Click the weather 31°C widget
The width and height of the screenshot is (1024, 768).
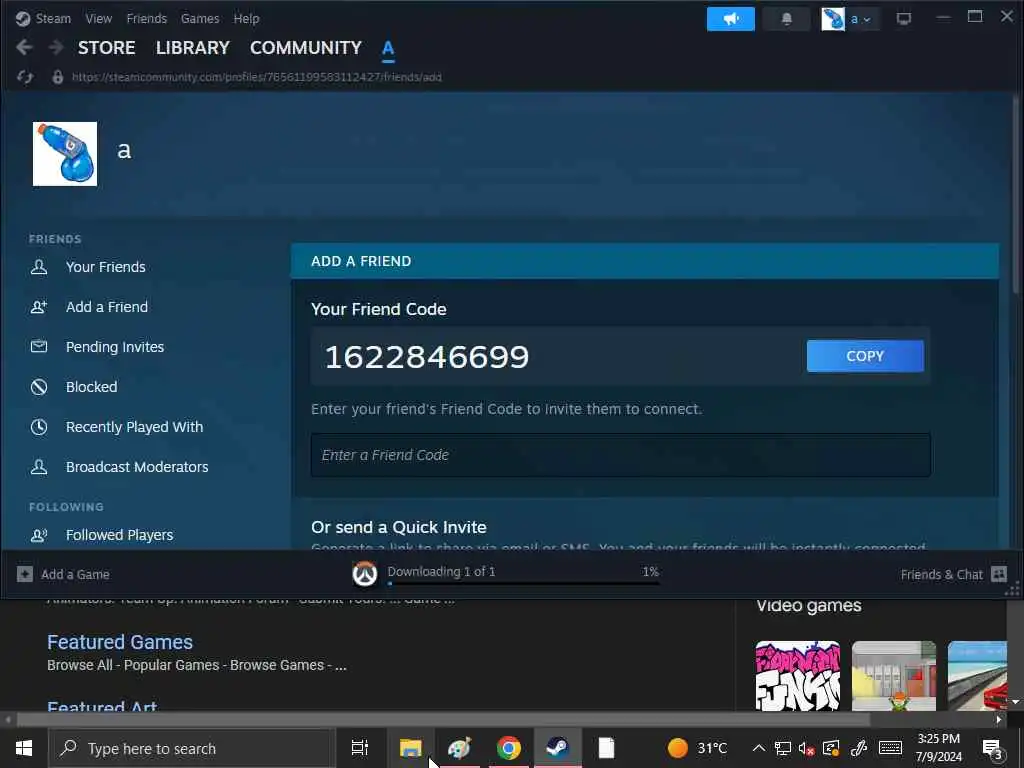click(697, 748)
